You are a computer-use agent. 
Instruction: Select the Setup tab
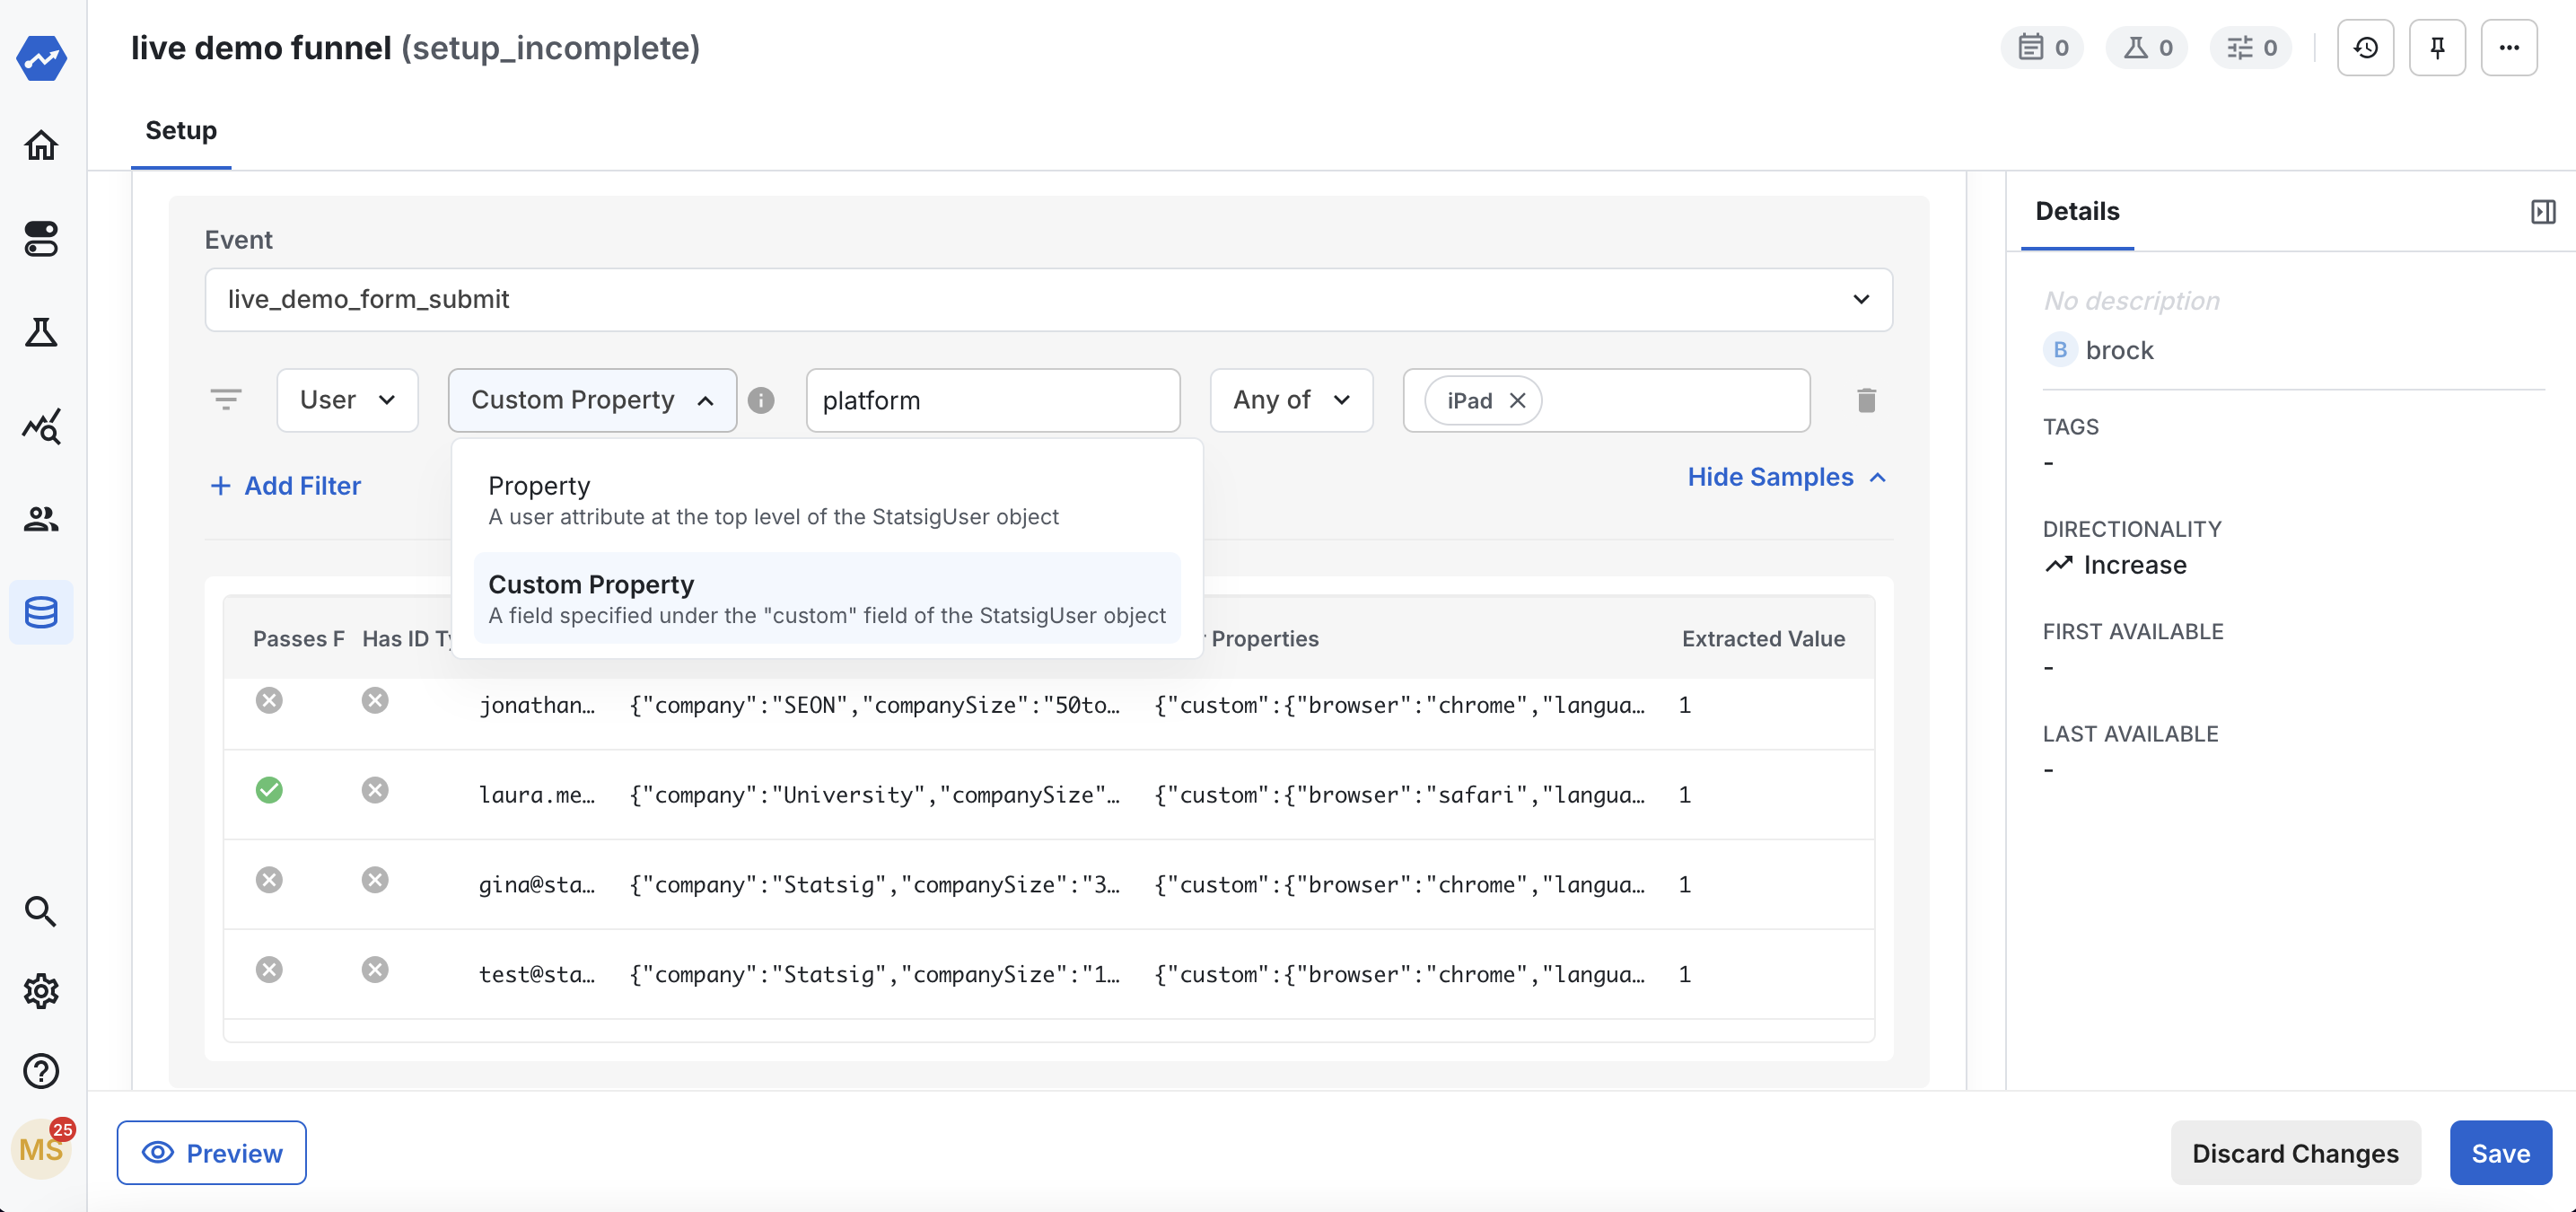180,130
